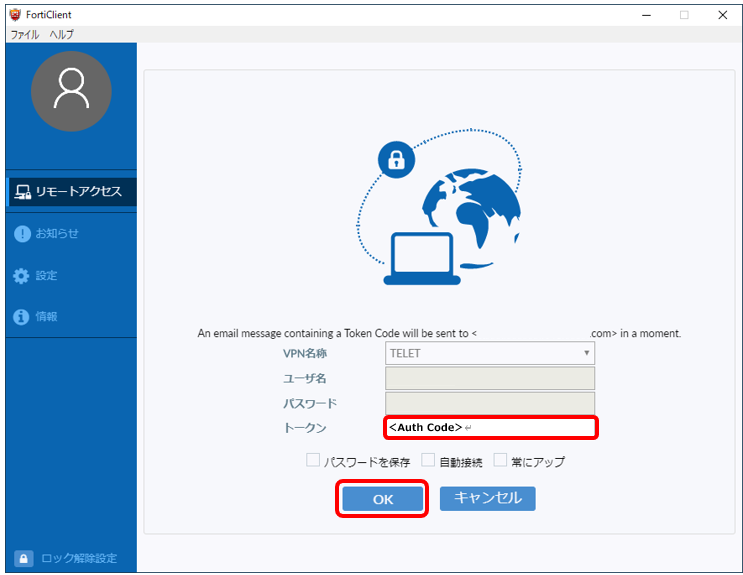Click the お知らせ exclamation icon

click(x=22, y=233)
